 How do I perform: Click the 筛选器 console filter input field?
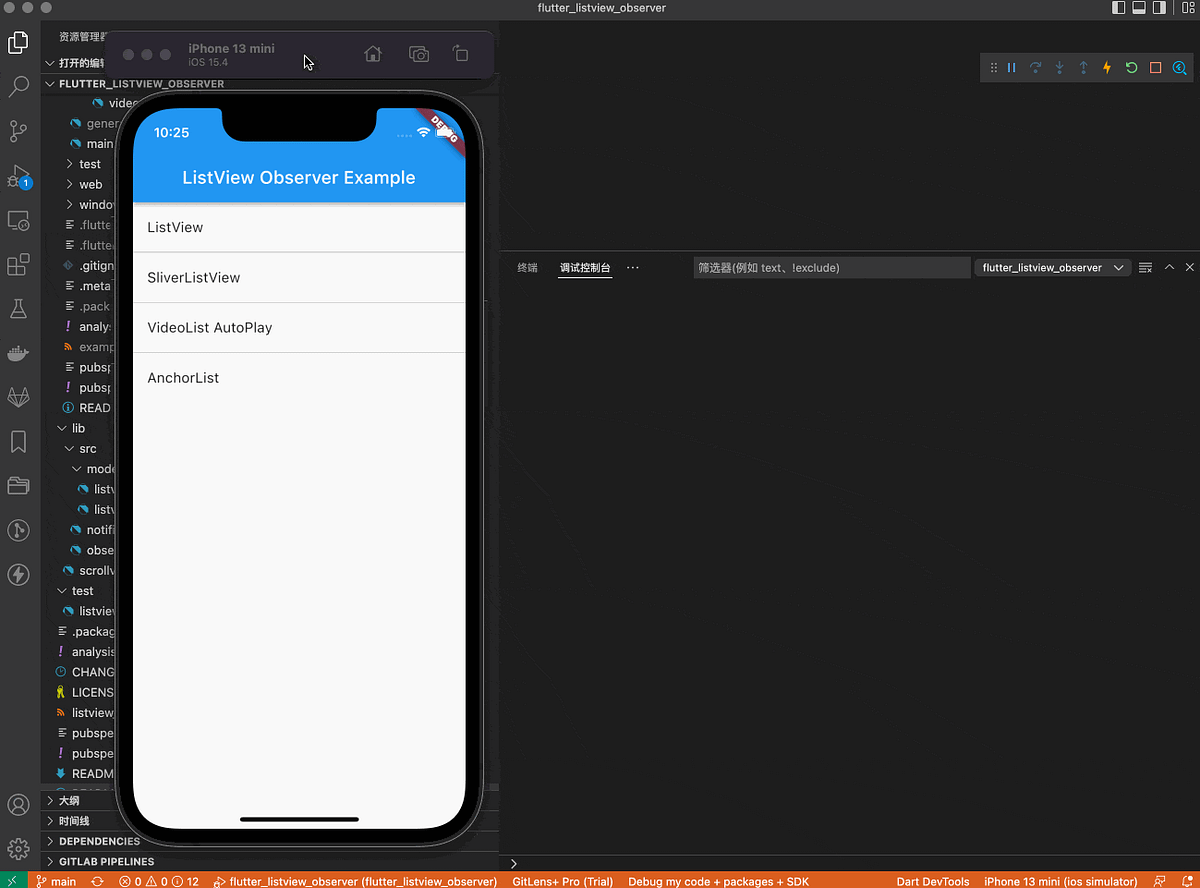(x=831, y=267)
